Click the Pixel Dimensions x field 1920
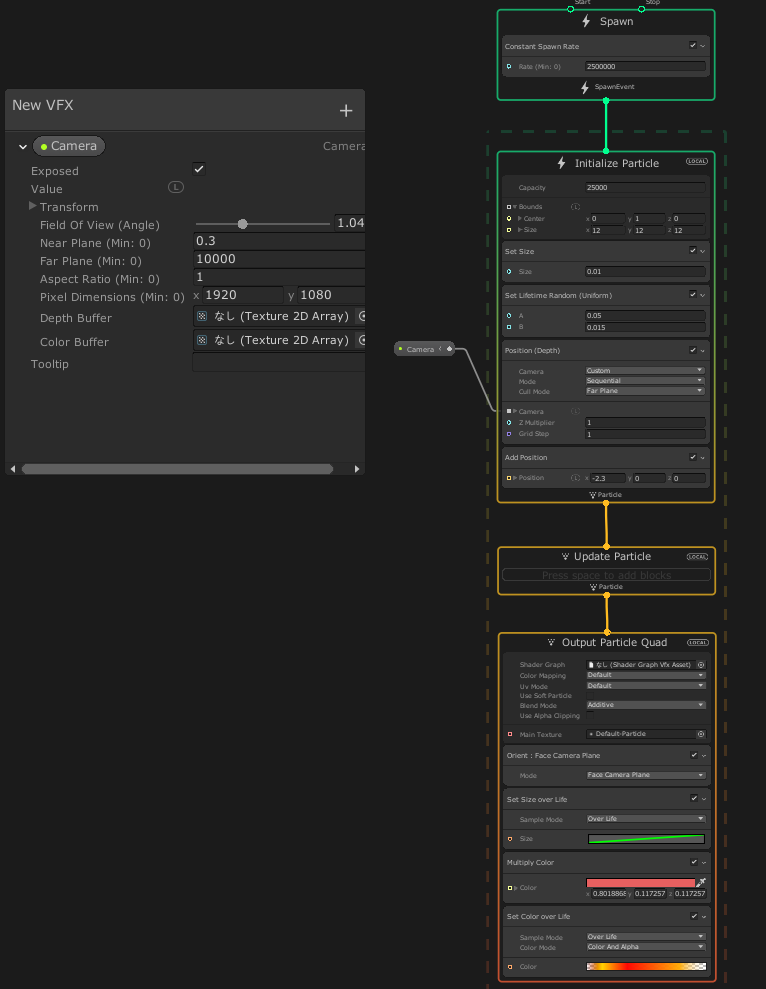 click(243, 295)
